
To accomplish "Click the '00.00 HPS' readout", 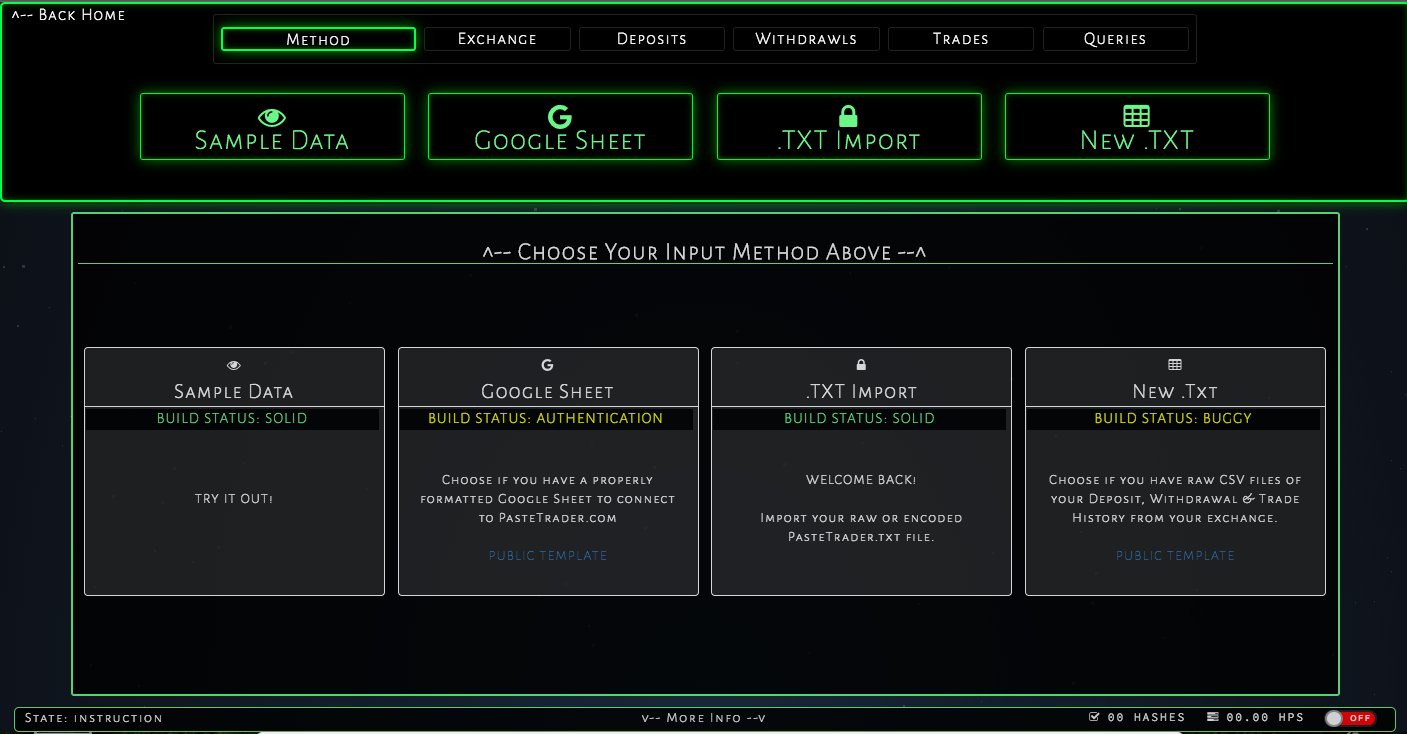I will (1265, 718).
